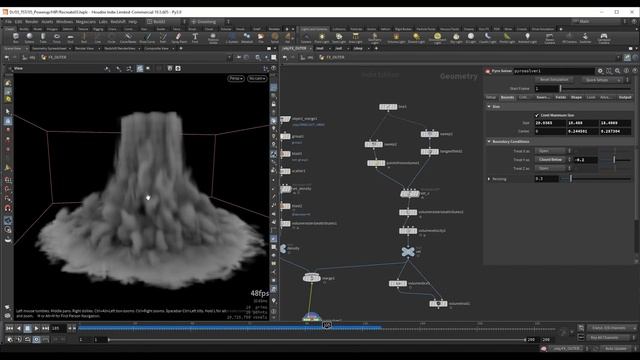Select the Volume Light shelf tool
The image size is (640, 360).
pyautogui.click(x=396, y=38)
